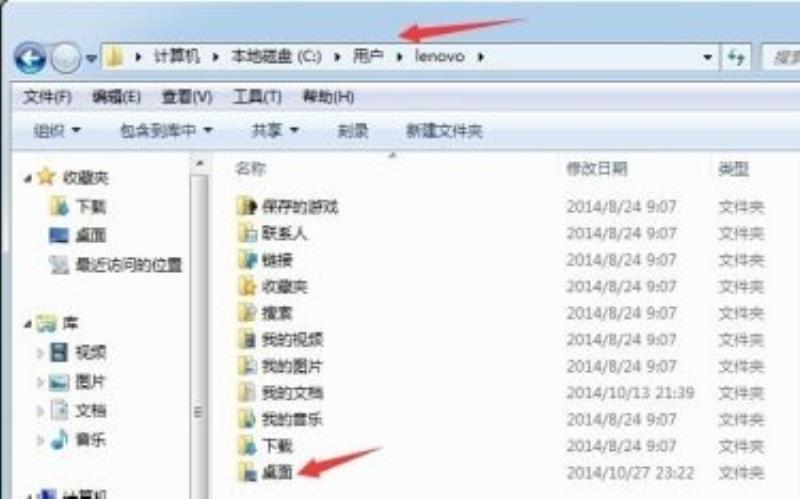Sort by the 修改日期 column header
The height and width of the screenshot is (499, 800).
596,168
